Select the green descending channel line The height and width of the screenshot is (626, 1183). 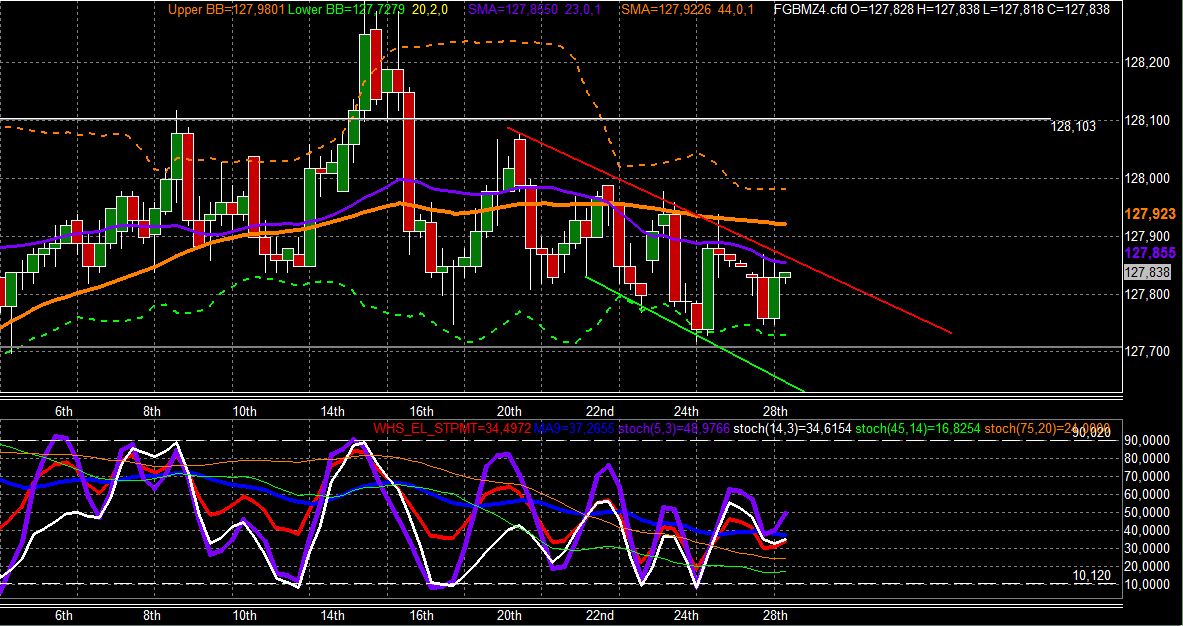tap(695, 333)
